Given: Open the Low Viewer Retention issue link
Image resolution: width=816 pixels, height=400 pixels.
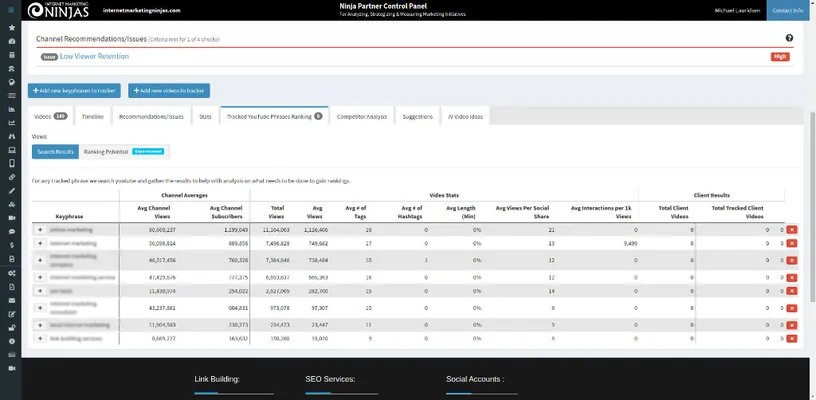Looking at the screenshot, I should point(94,57).
